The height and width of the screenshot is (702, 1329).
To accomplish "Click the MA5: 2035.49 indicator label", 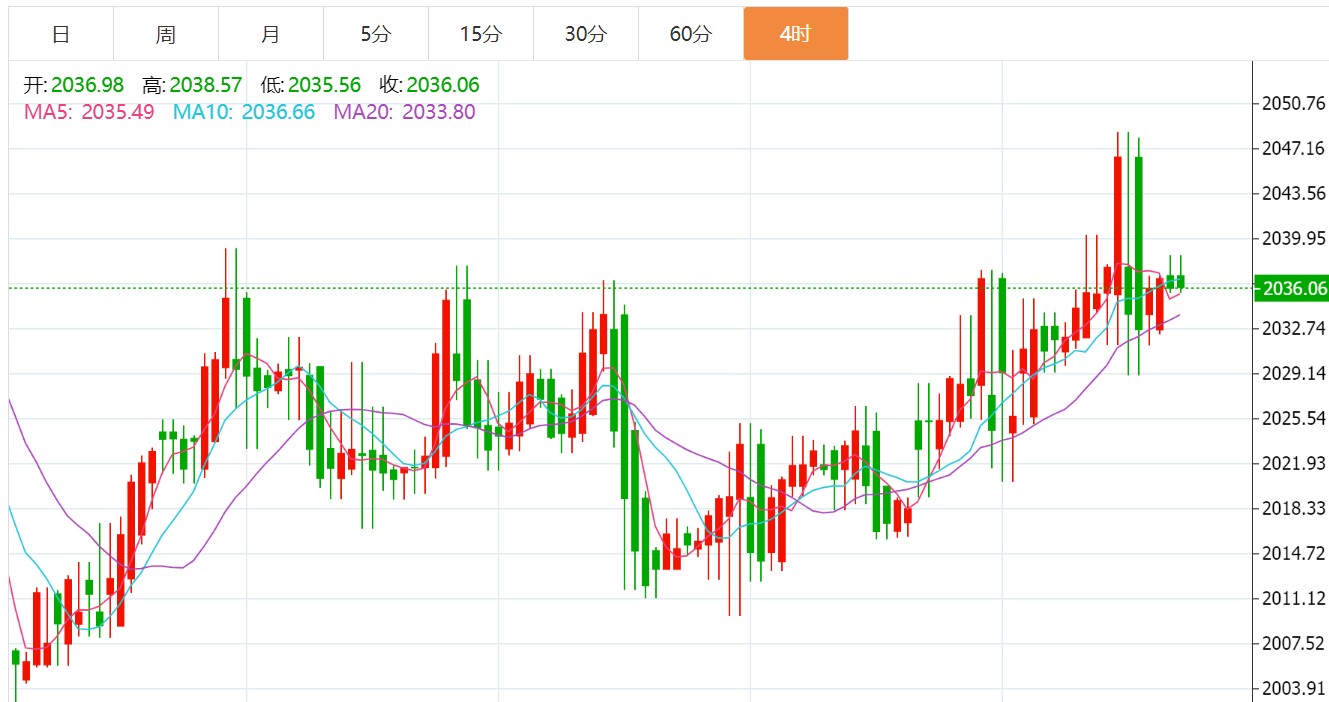I will tap(89, 112).
